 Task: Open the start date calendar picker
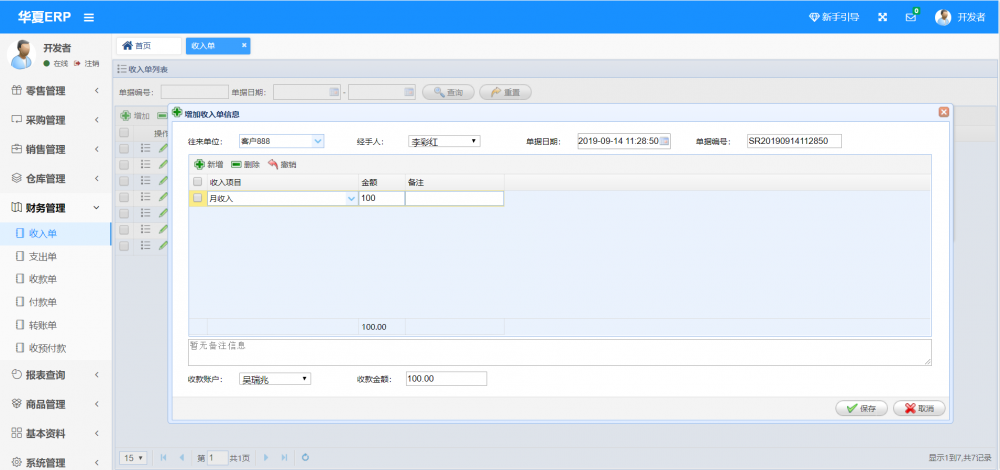(334, 92)
